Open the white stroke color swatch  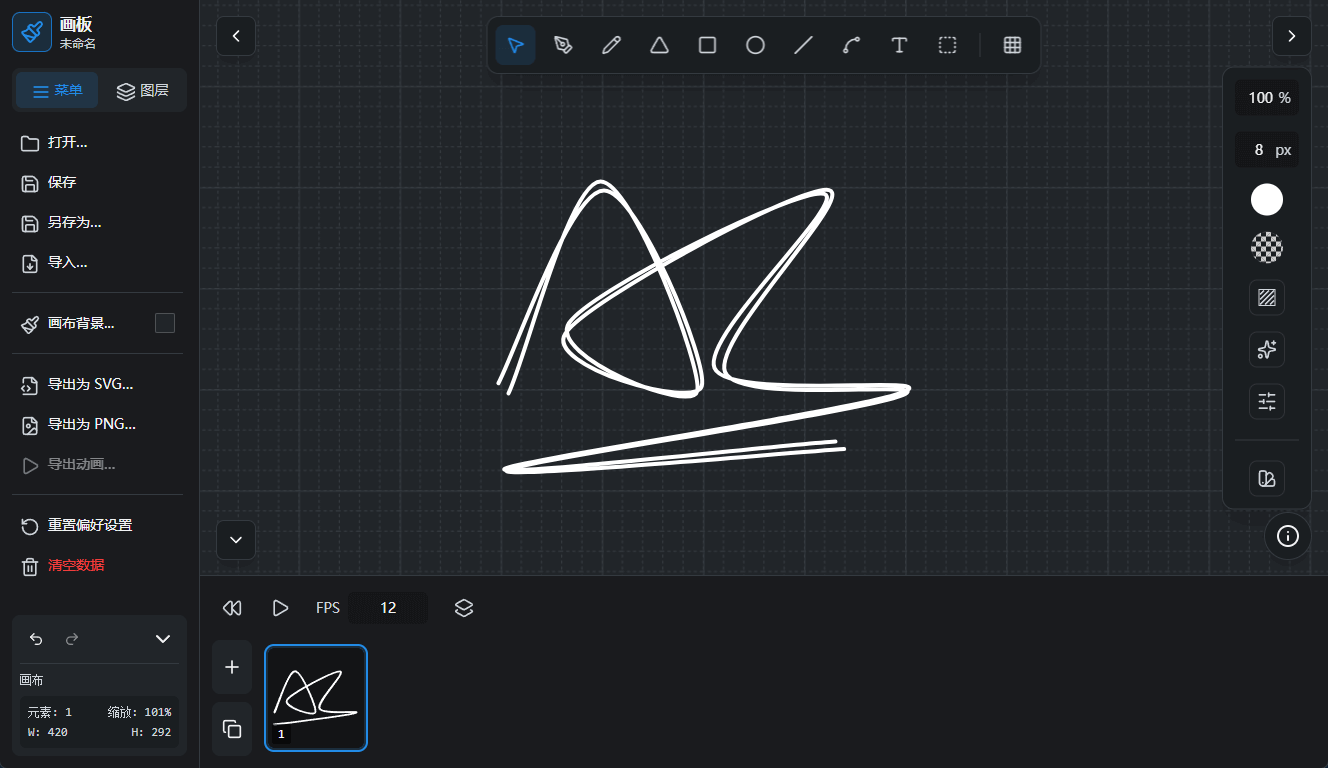coord(1267,200)
